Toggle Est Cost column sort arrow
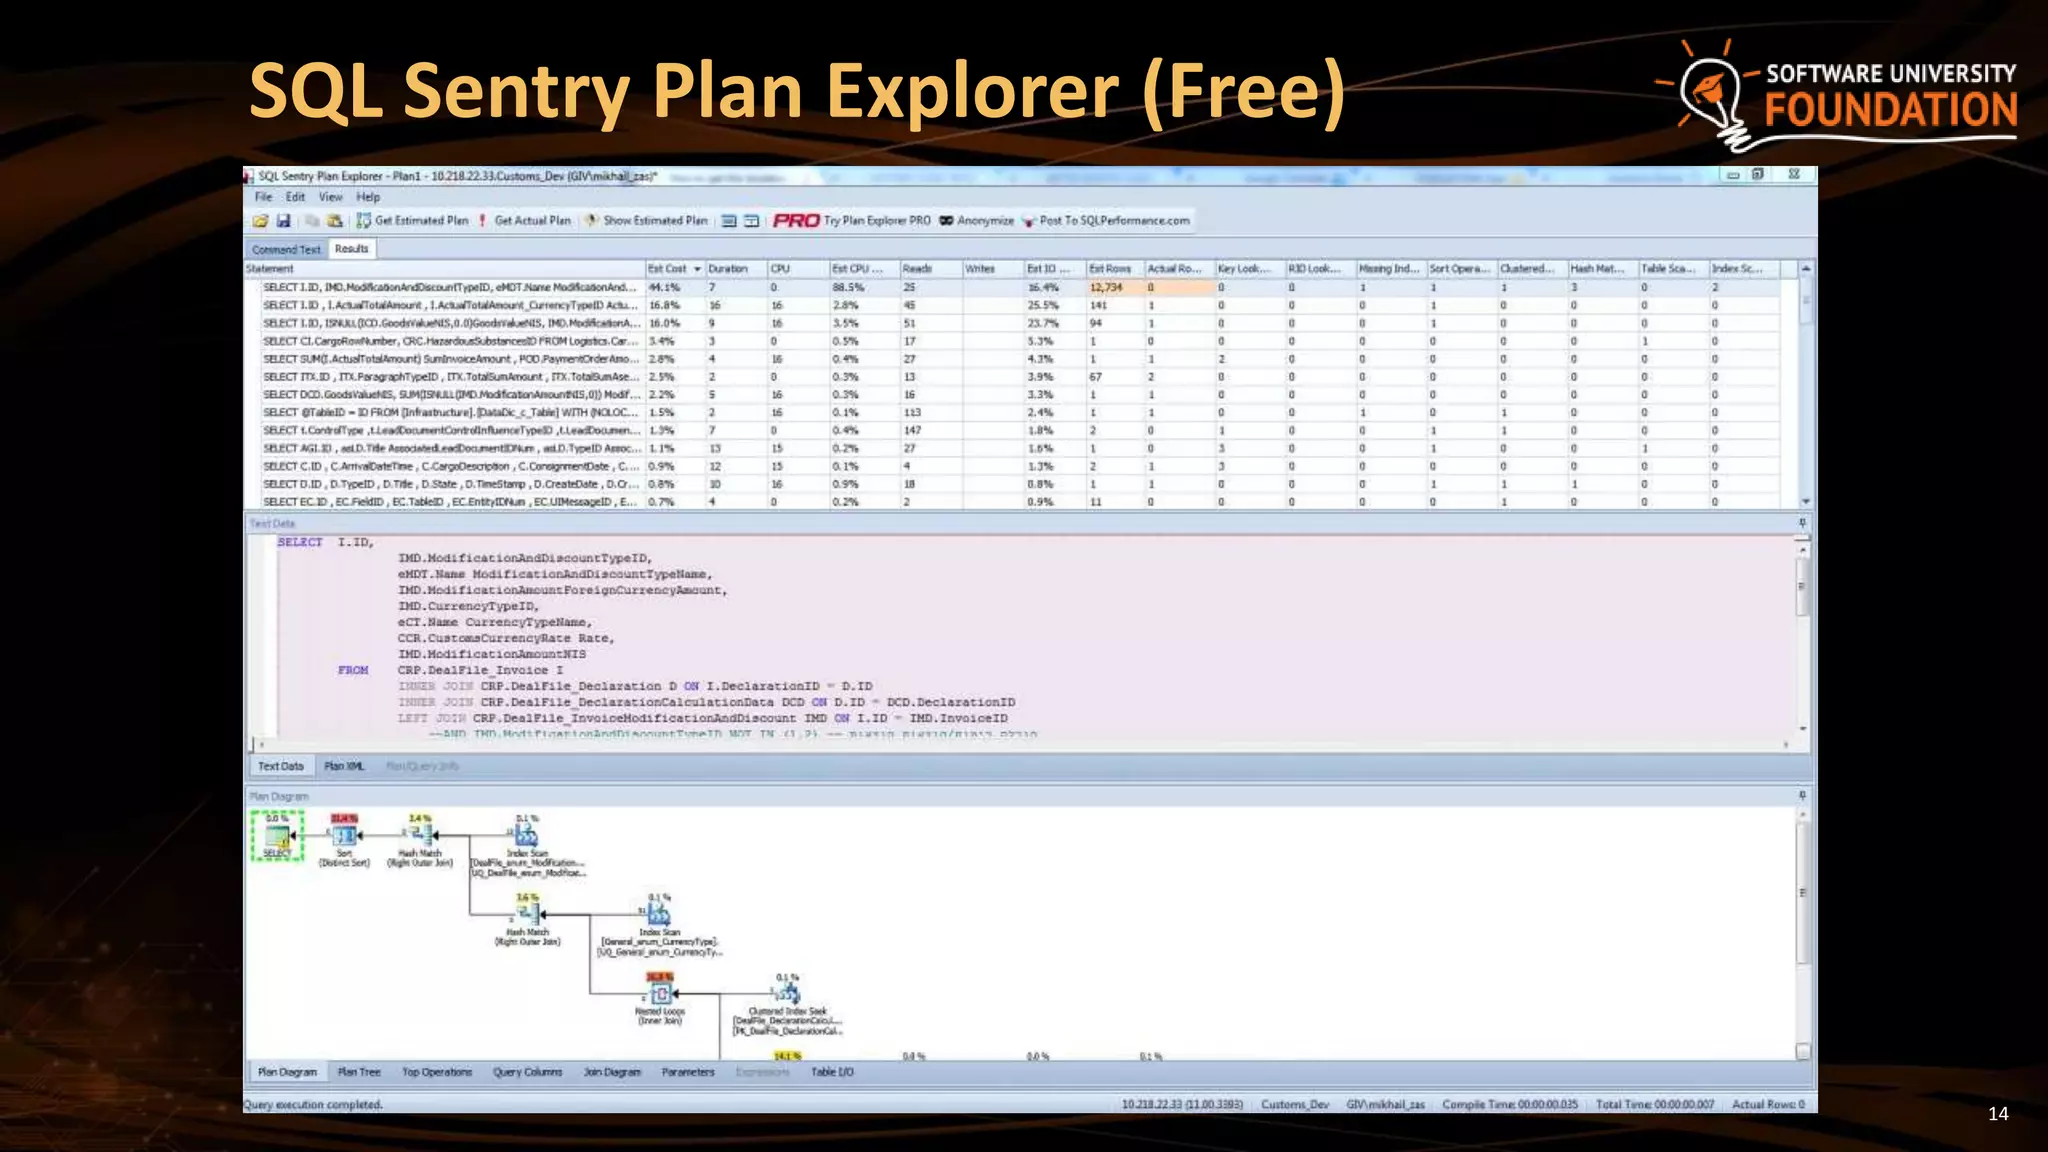The image size is (2048, 1152). point(697,269)
